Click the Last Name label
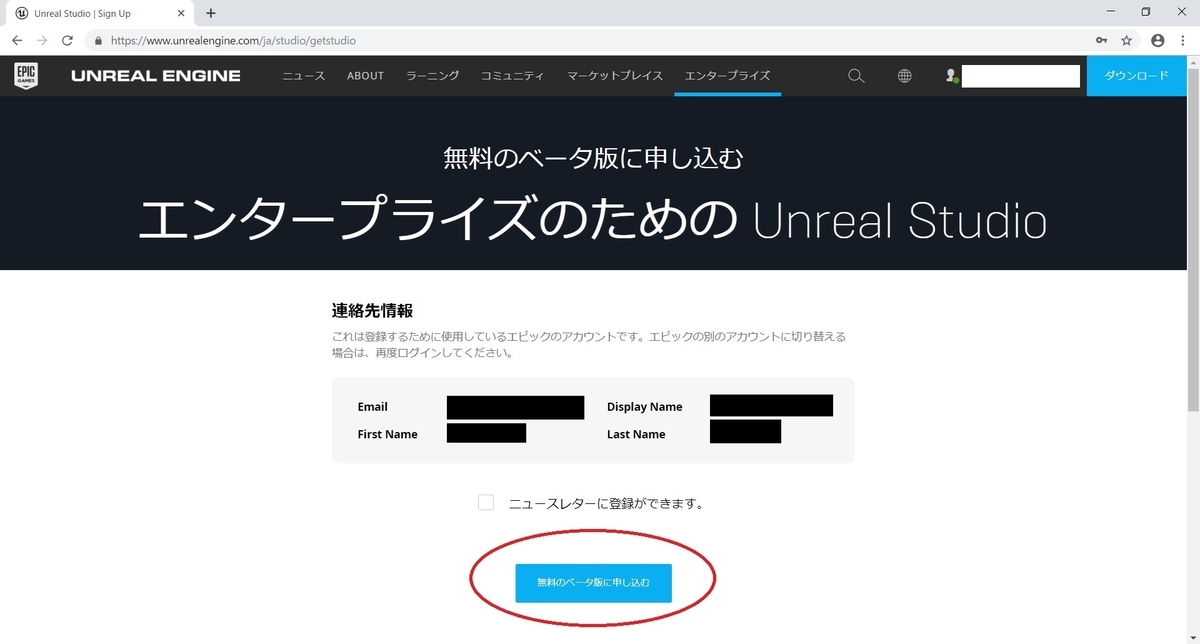 [x=636, y=434]
